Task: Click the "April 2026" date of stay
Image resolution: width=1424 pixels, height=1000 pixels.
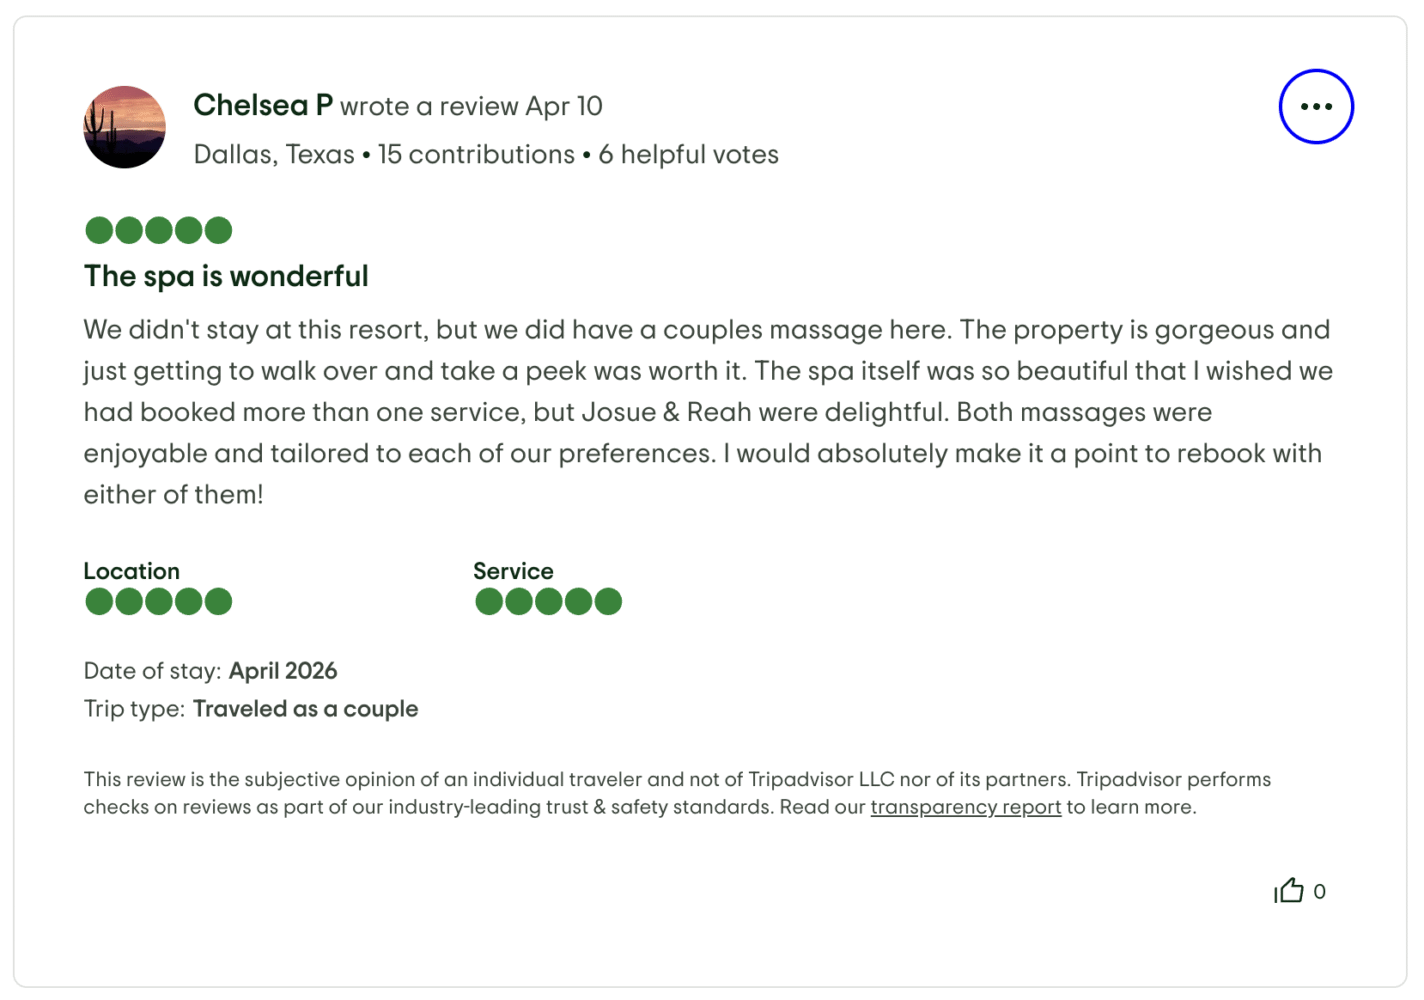Action: [283, 671]
